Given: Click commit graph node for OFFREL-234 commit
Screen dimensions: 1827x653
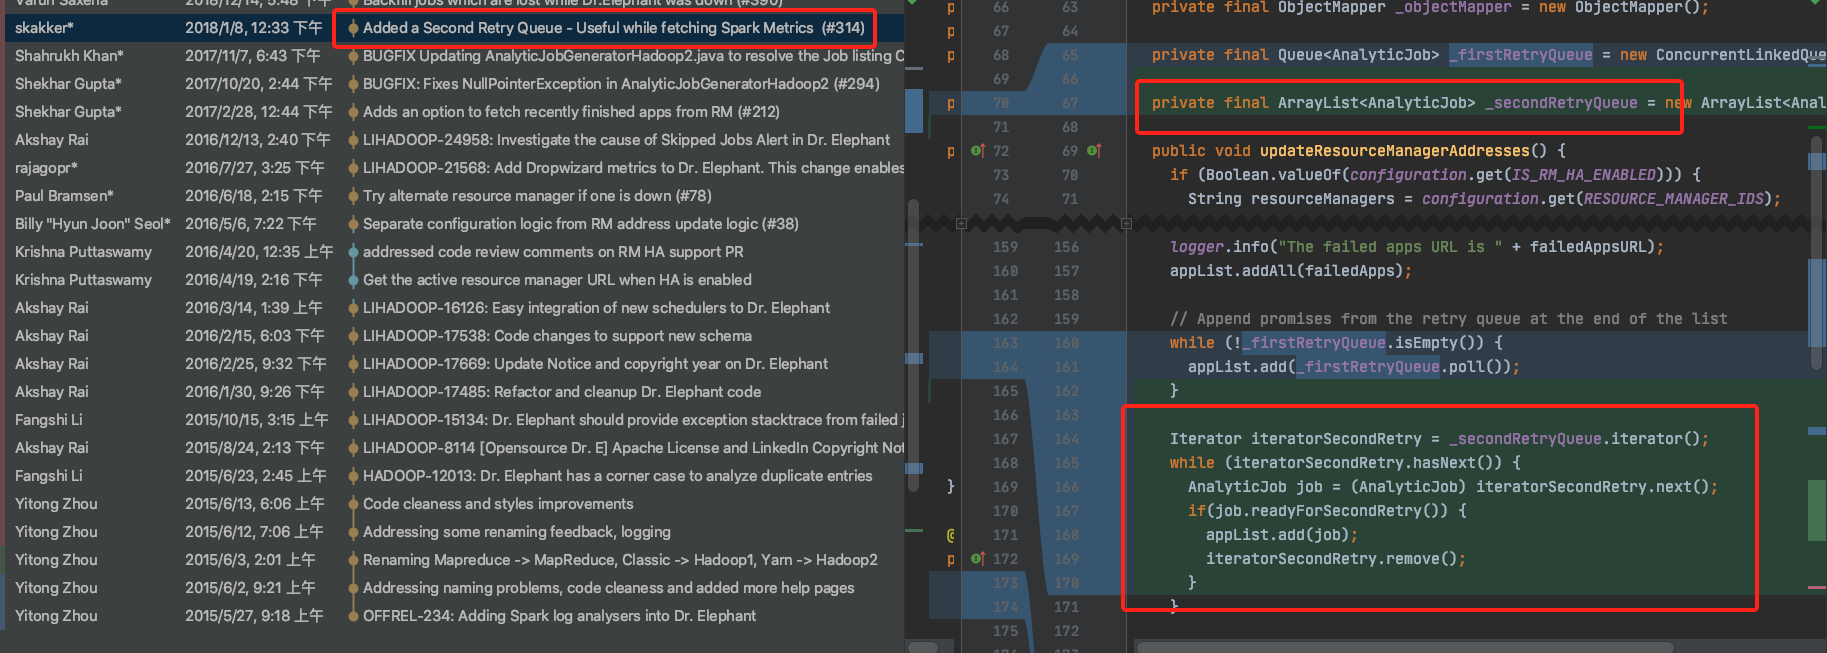Looking at the screenshot, I should 353,616.
